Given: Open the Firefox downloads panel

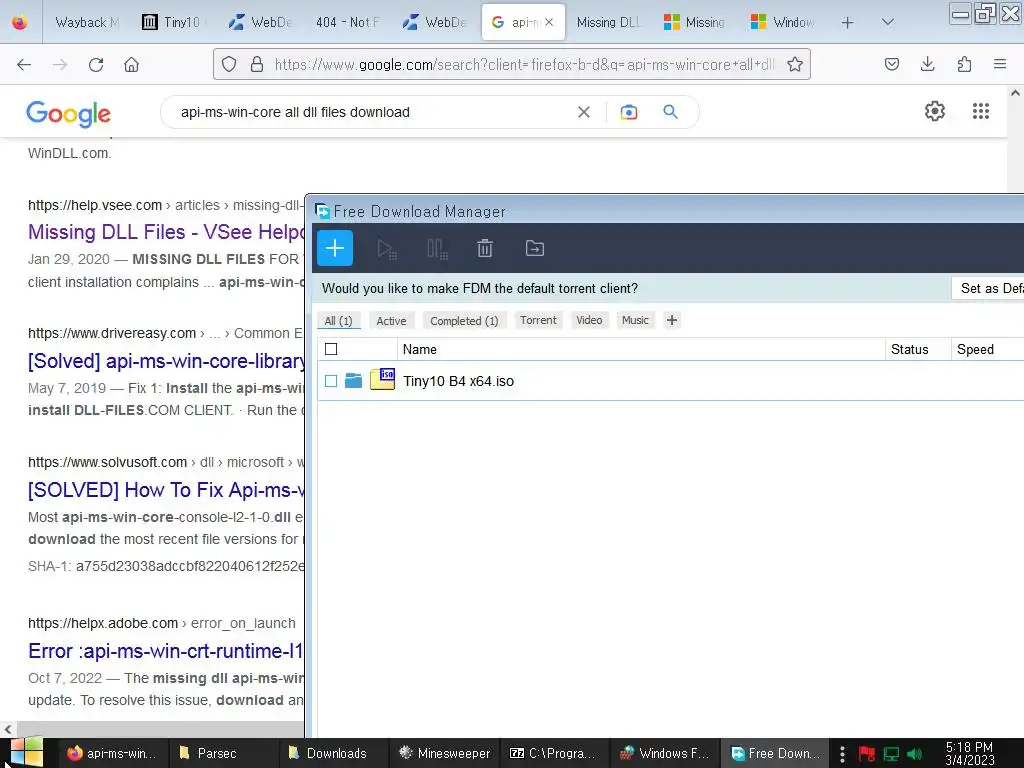Looking at the screenshot, I should click(x=927, y=64).
